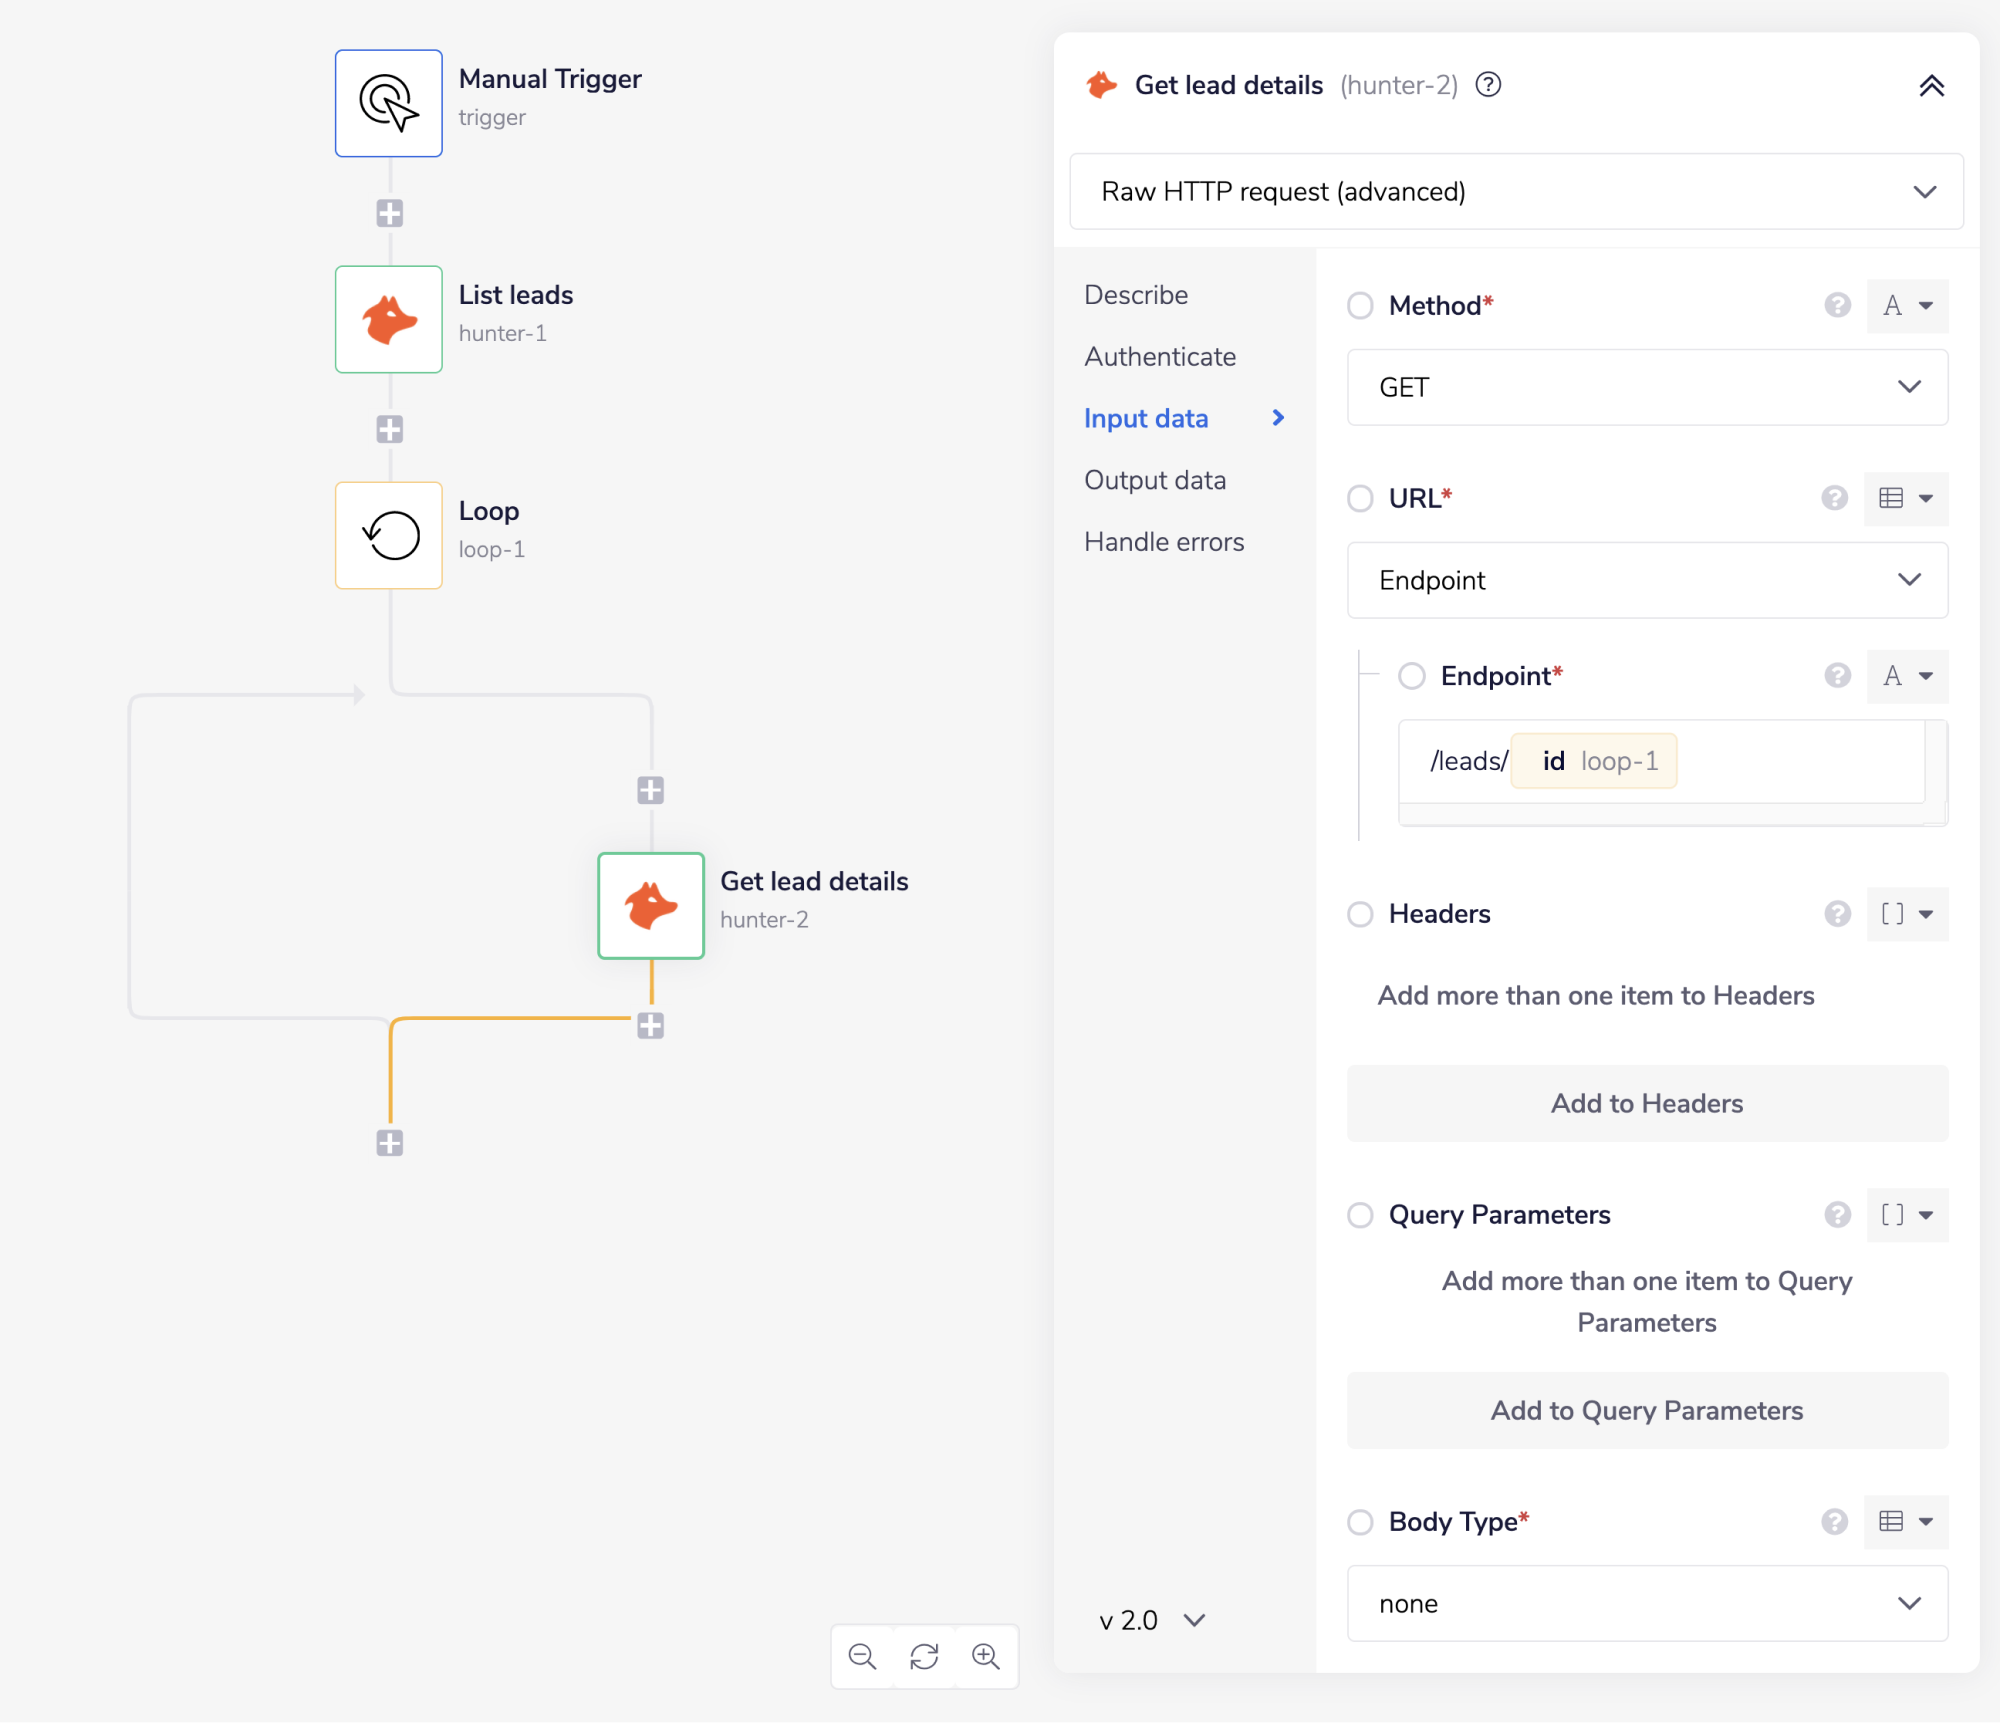Click the Loop node icon
This screenshot has width=2000, height=1723.
pyautogui.click(x=388, y=535)
